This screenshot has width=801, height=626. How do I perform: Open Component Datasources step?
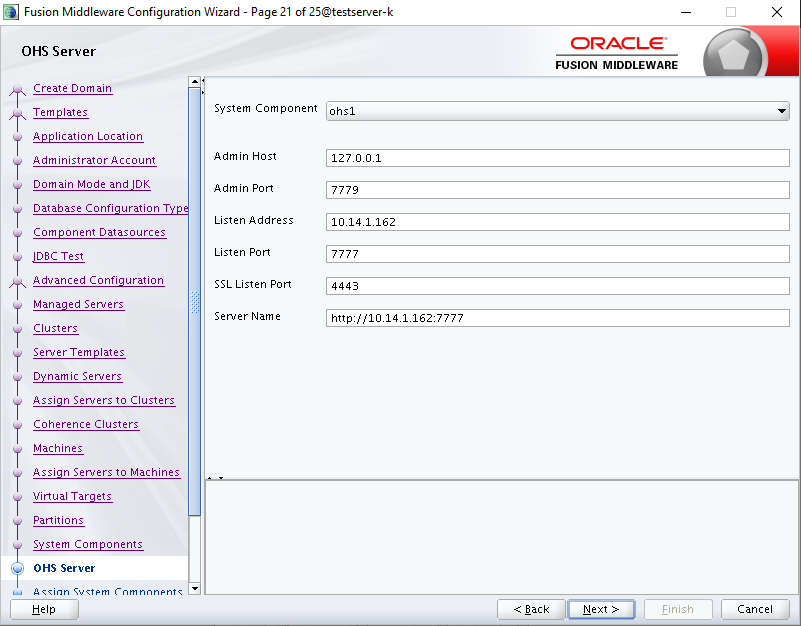point(99,233)
